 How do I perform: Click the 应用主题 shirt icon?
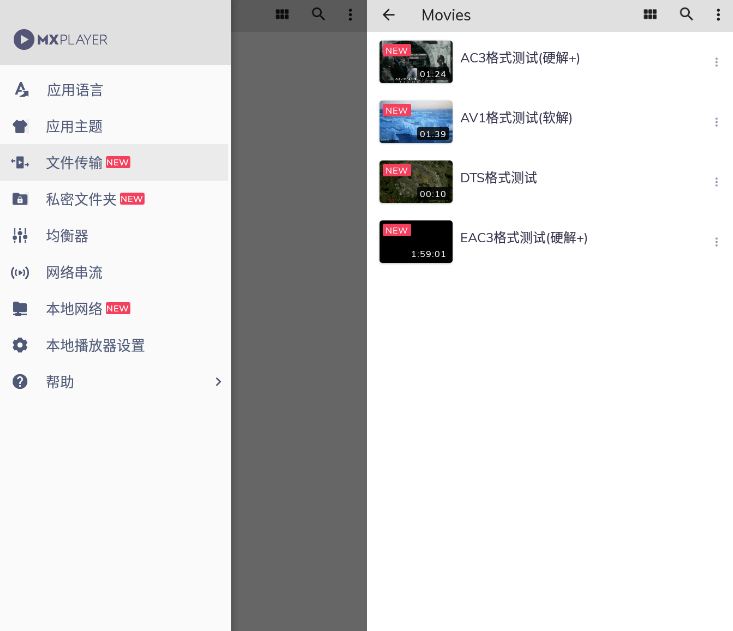click(20, 127)
